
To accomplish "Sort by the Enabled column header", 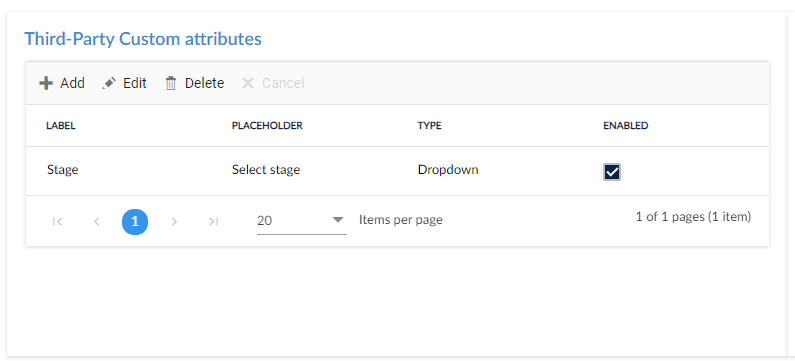I will click(626, 126).
